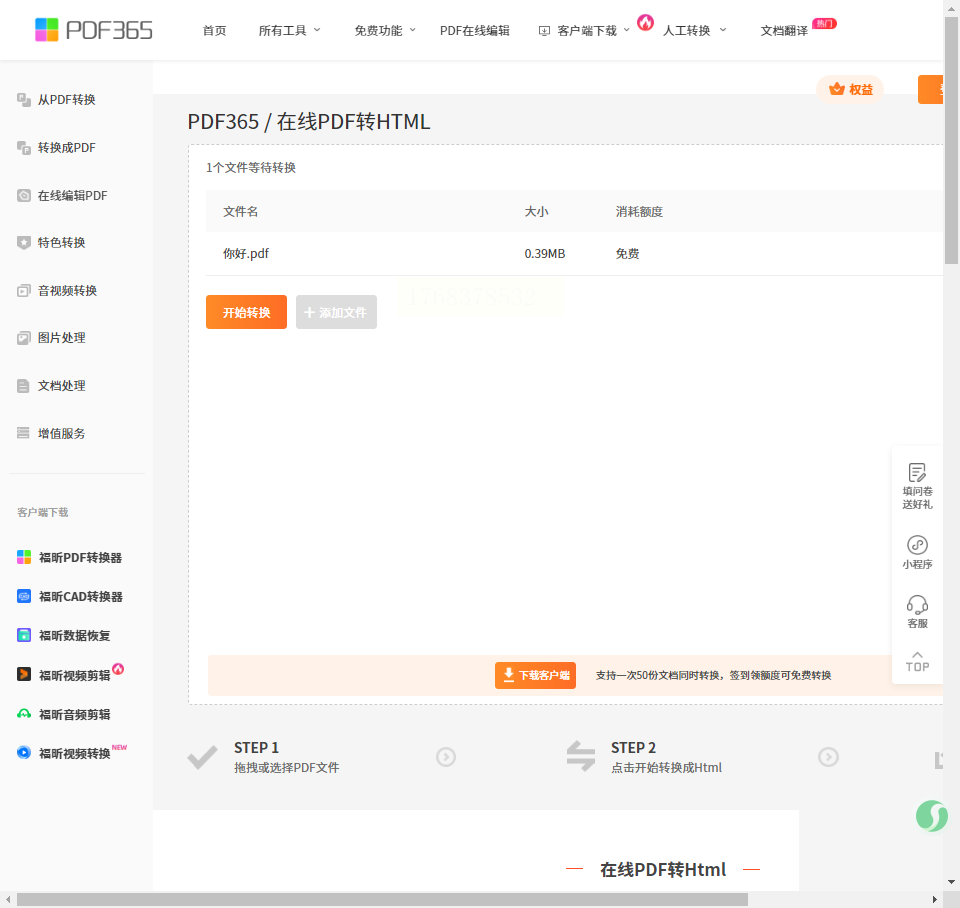Go to the 首页 menu item
Image resolution: width=960 pixels, height=908 pixels.
point(214,31)
